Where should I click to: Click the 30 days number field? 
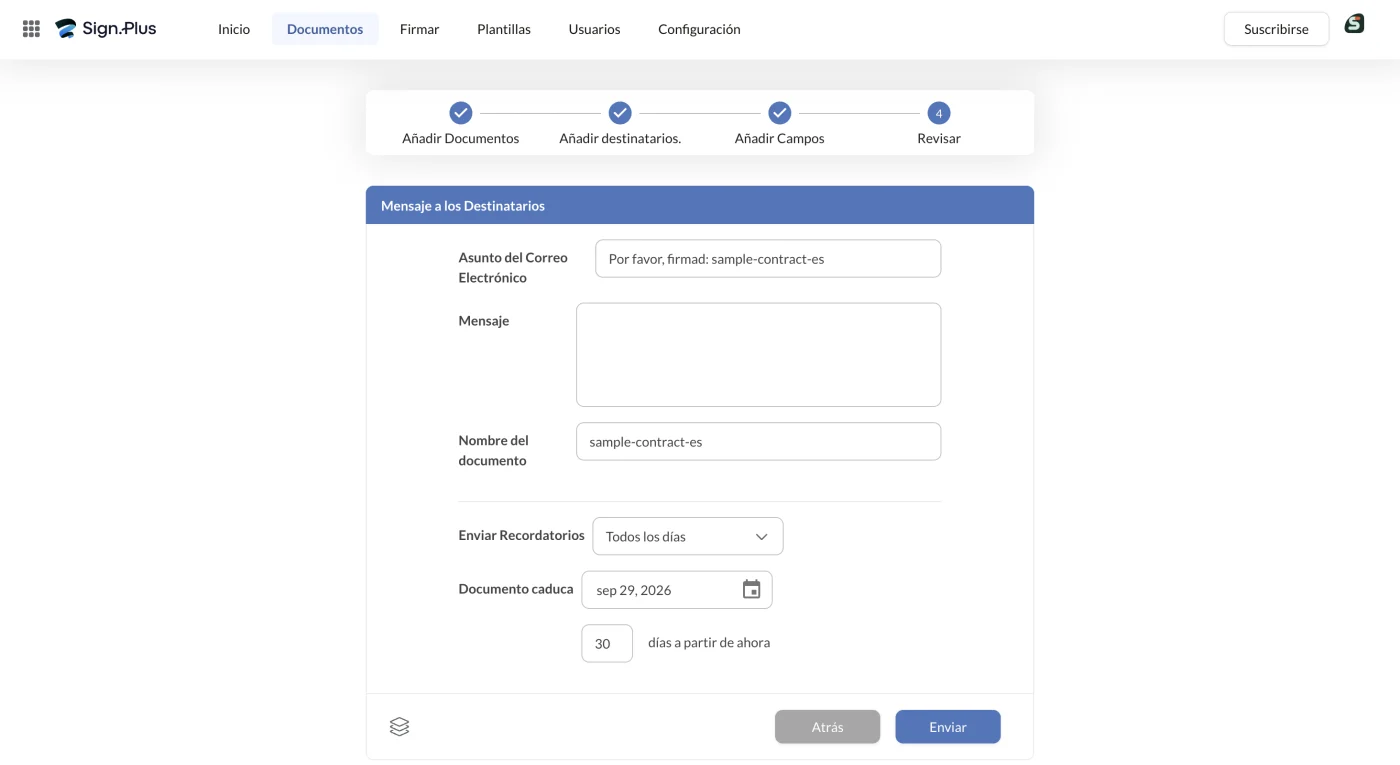click(607, 643)
